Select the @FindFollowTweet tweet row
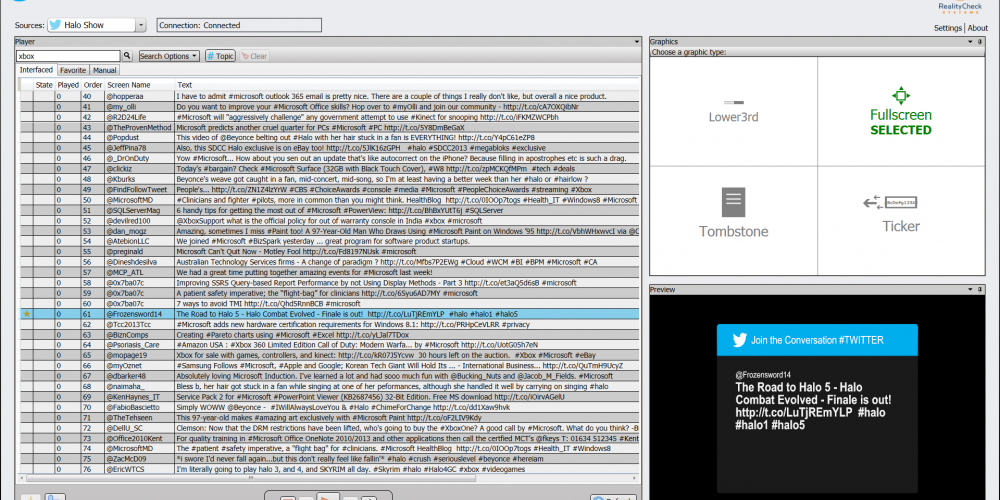Viewport: 1000px width, 500px height. point(330,189)
